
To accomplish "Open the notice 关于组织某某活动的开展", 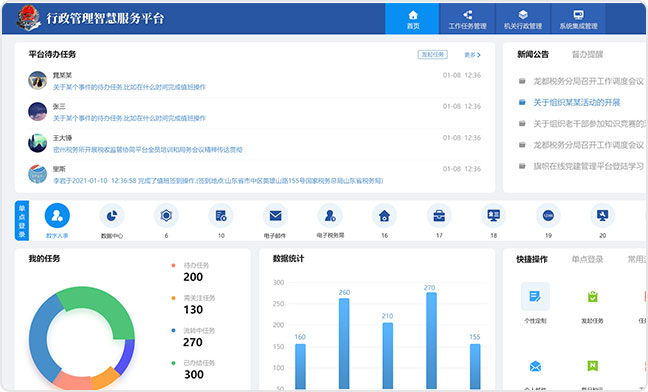I will (x=577, y=102).
